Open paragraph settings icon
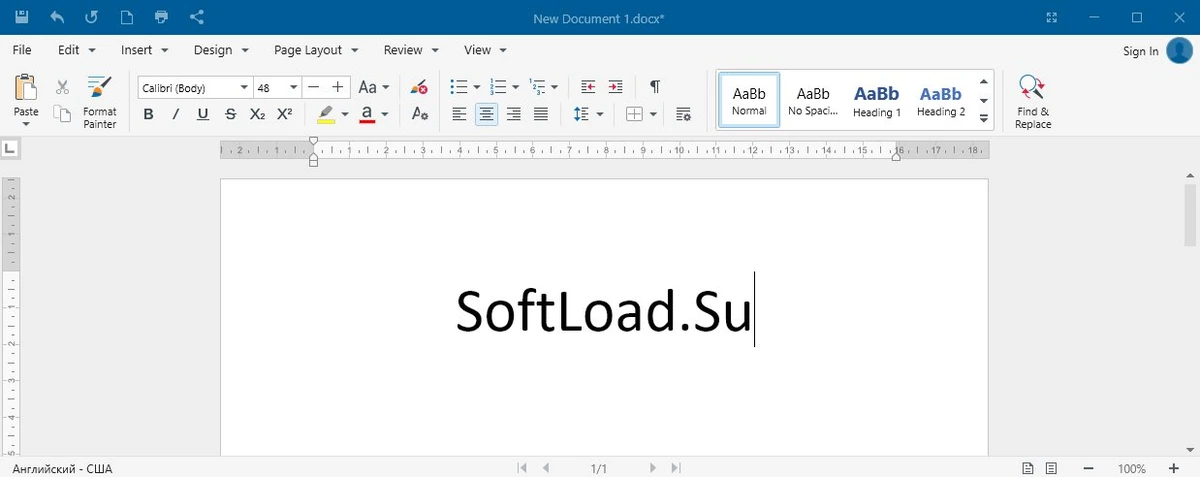This screenshot has width=1200, height=477. (x=683, y=114)
